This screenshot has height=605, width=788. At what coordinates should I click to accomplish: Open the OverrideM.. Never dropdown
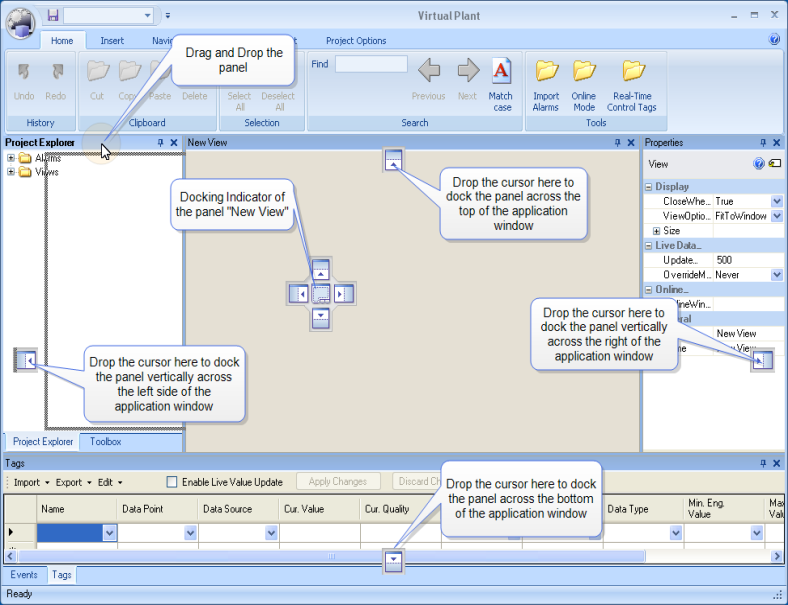click(776, 275)
